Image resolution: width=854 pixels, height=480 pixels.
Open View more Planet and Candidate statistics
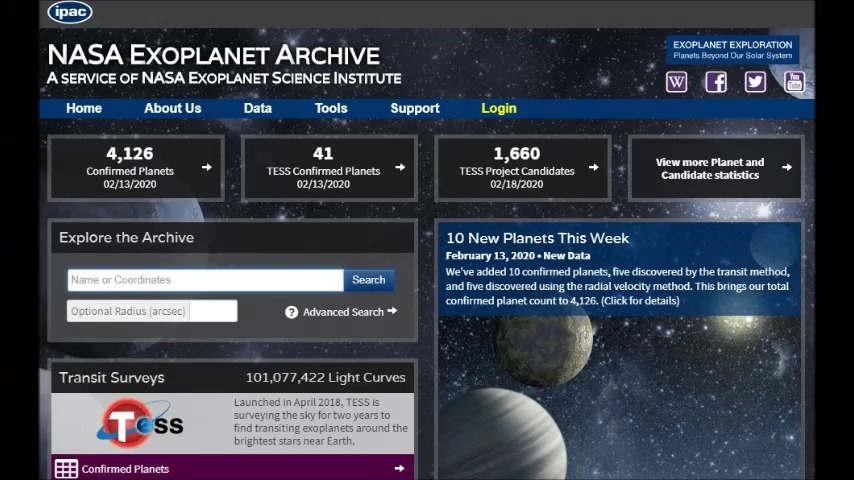[x=710, y=168]
